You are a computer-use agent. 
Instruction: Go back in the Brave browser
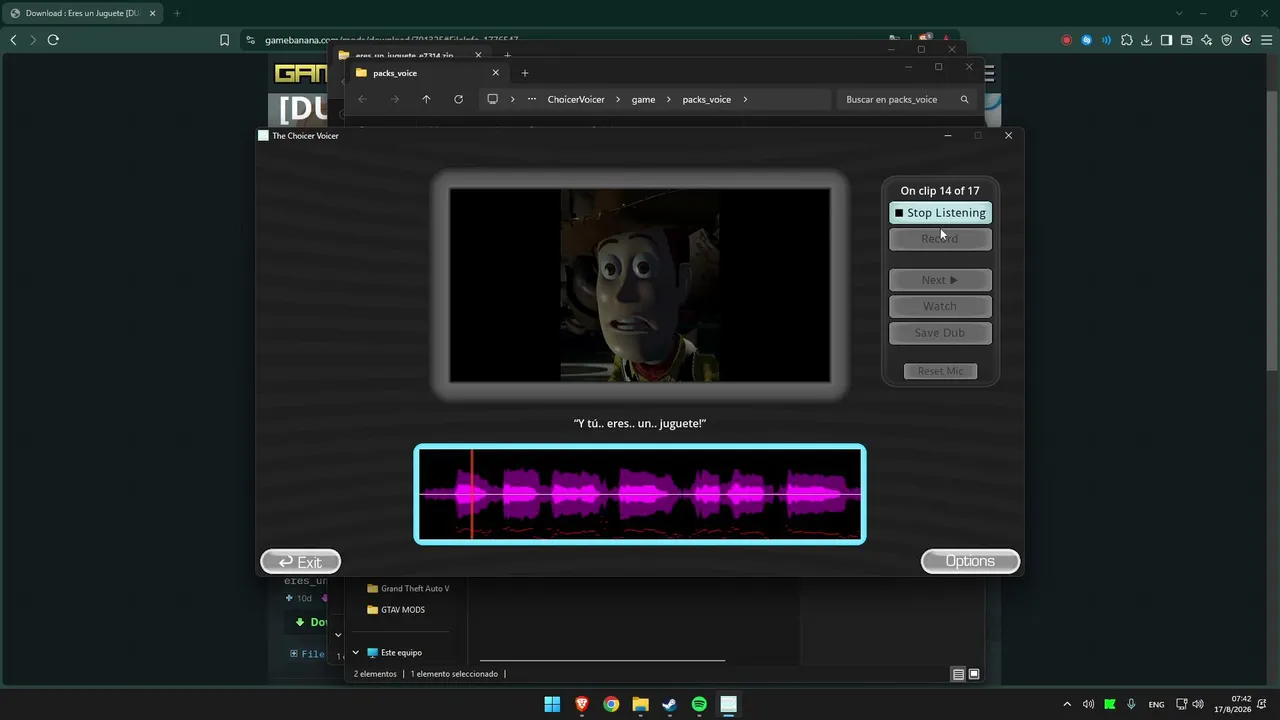(13, 40)
